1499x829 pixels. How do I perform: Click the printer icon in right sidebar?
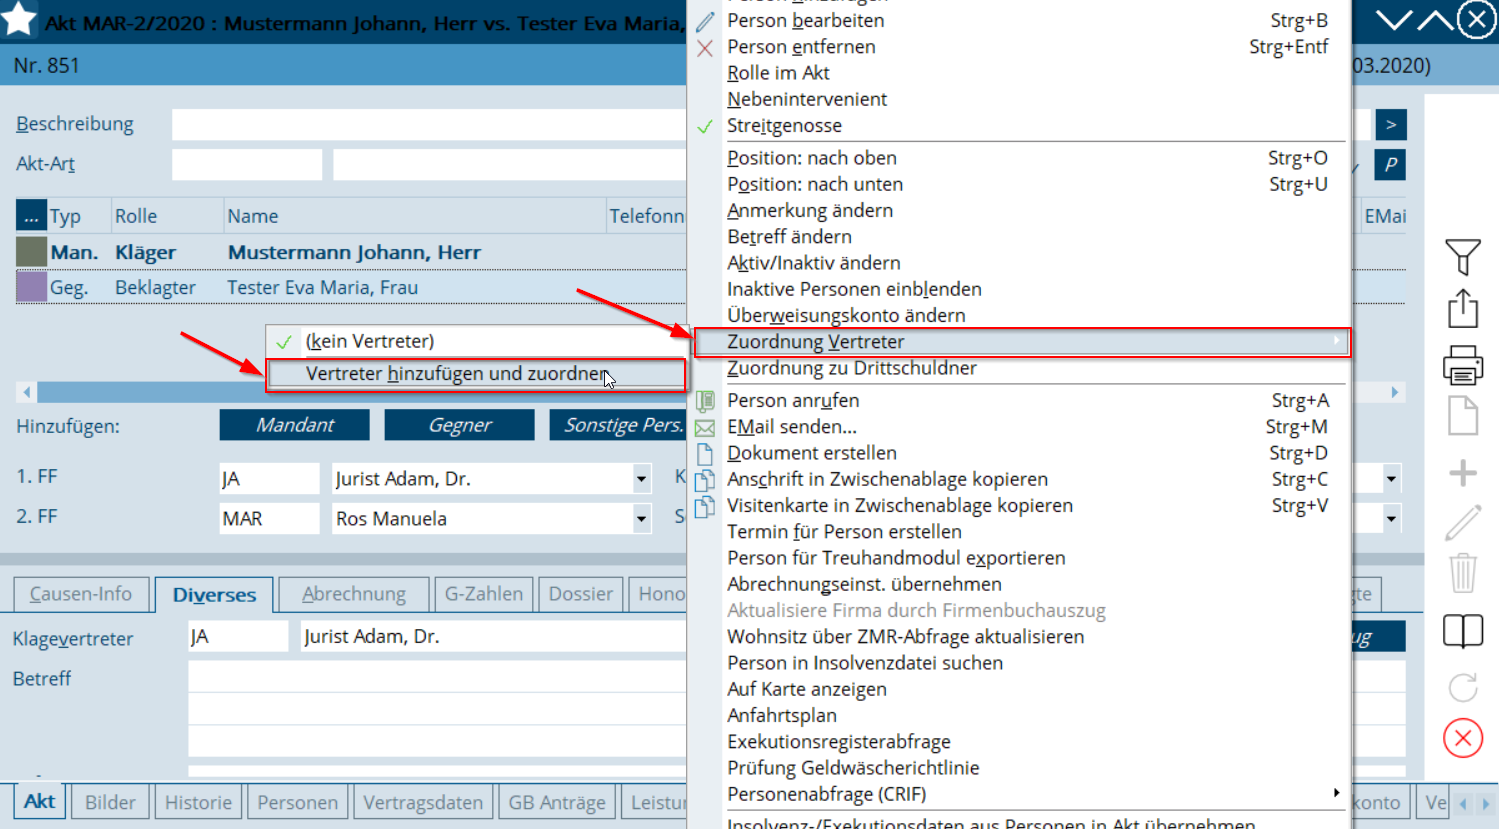pos(1462,365)
